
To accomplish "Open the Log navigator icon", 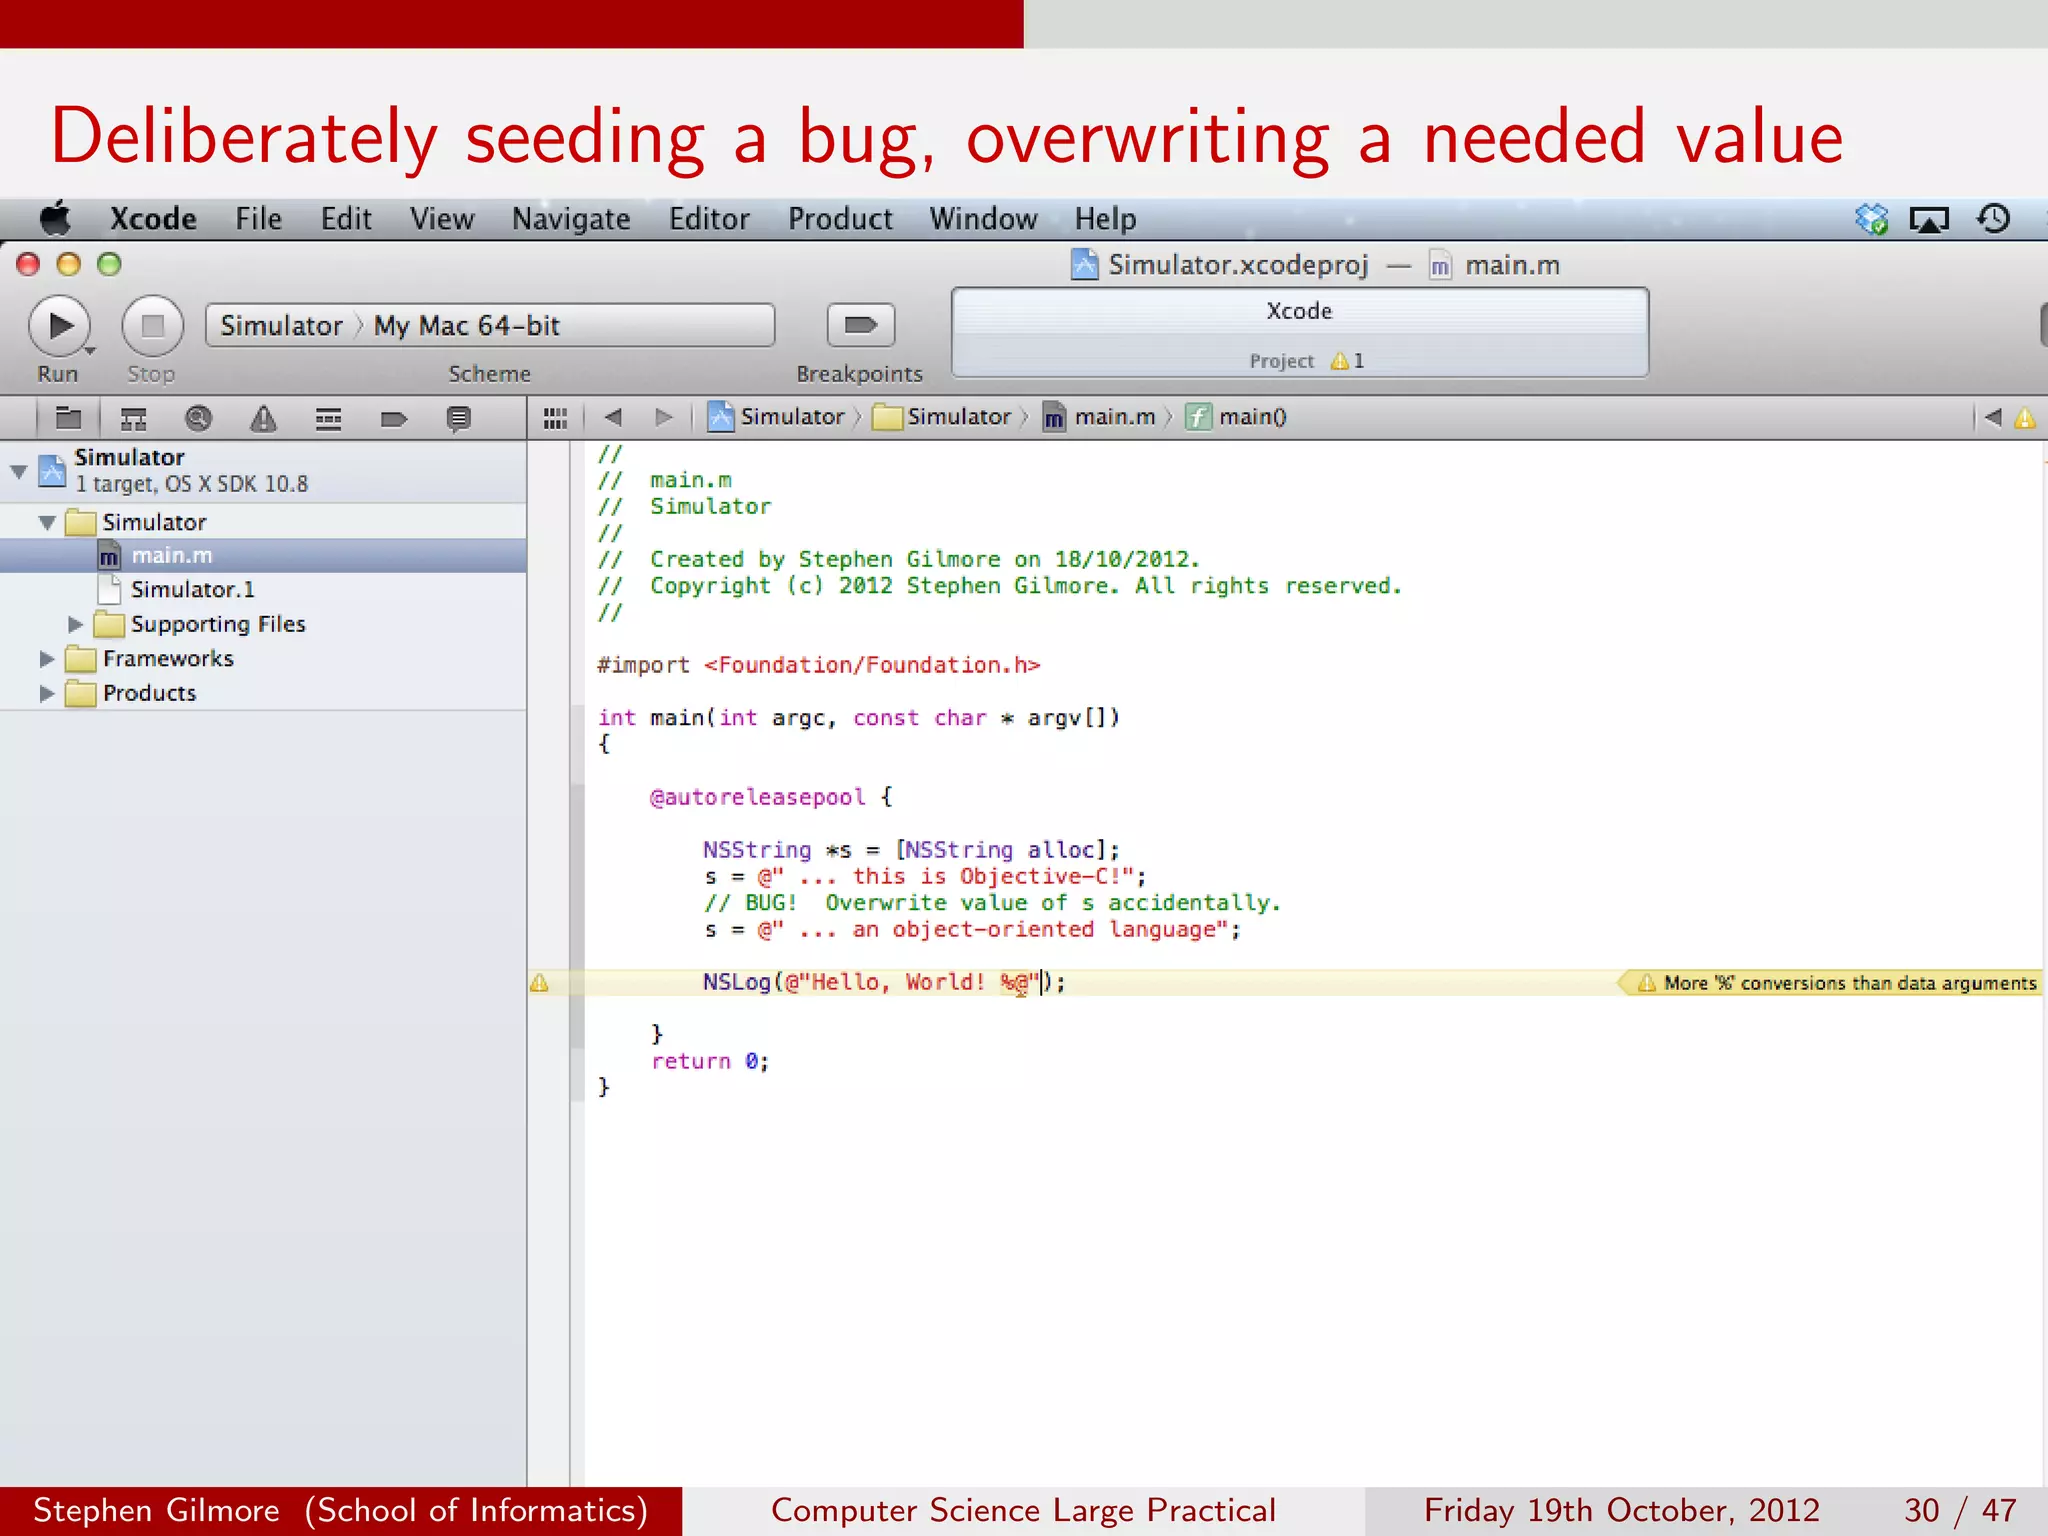I will [458, 418].
